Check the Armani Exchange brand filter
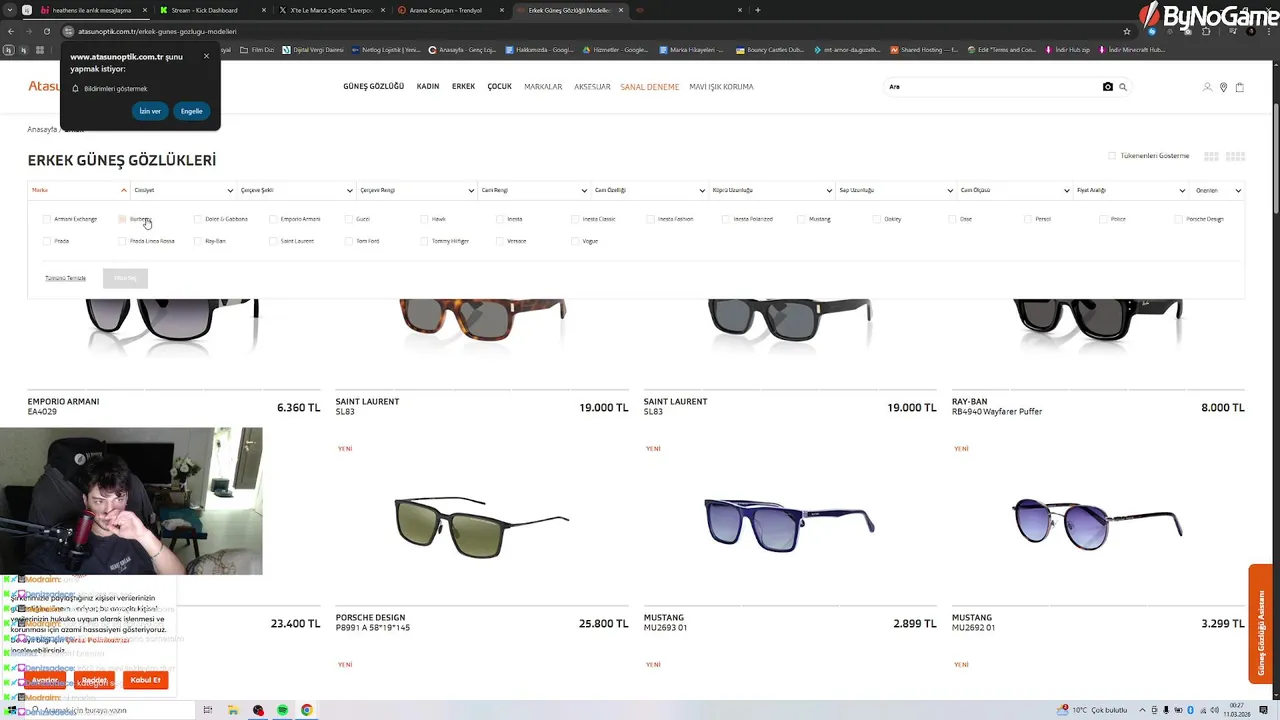Screen dimensions: 1280x720 tap(47, 219)
